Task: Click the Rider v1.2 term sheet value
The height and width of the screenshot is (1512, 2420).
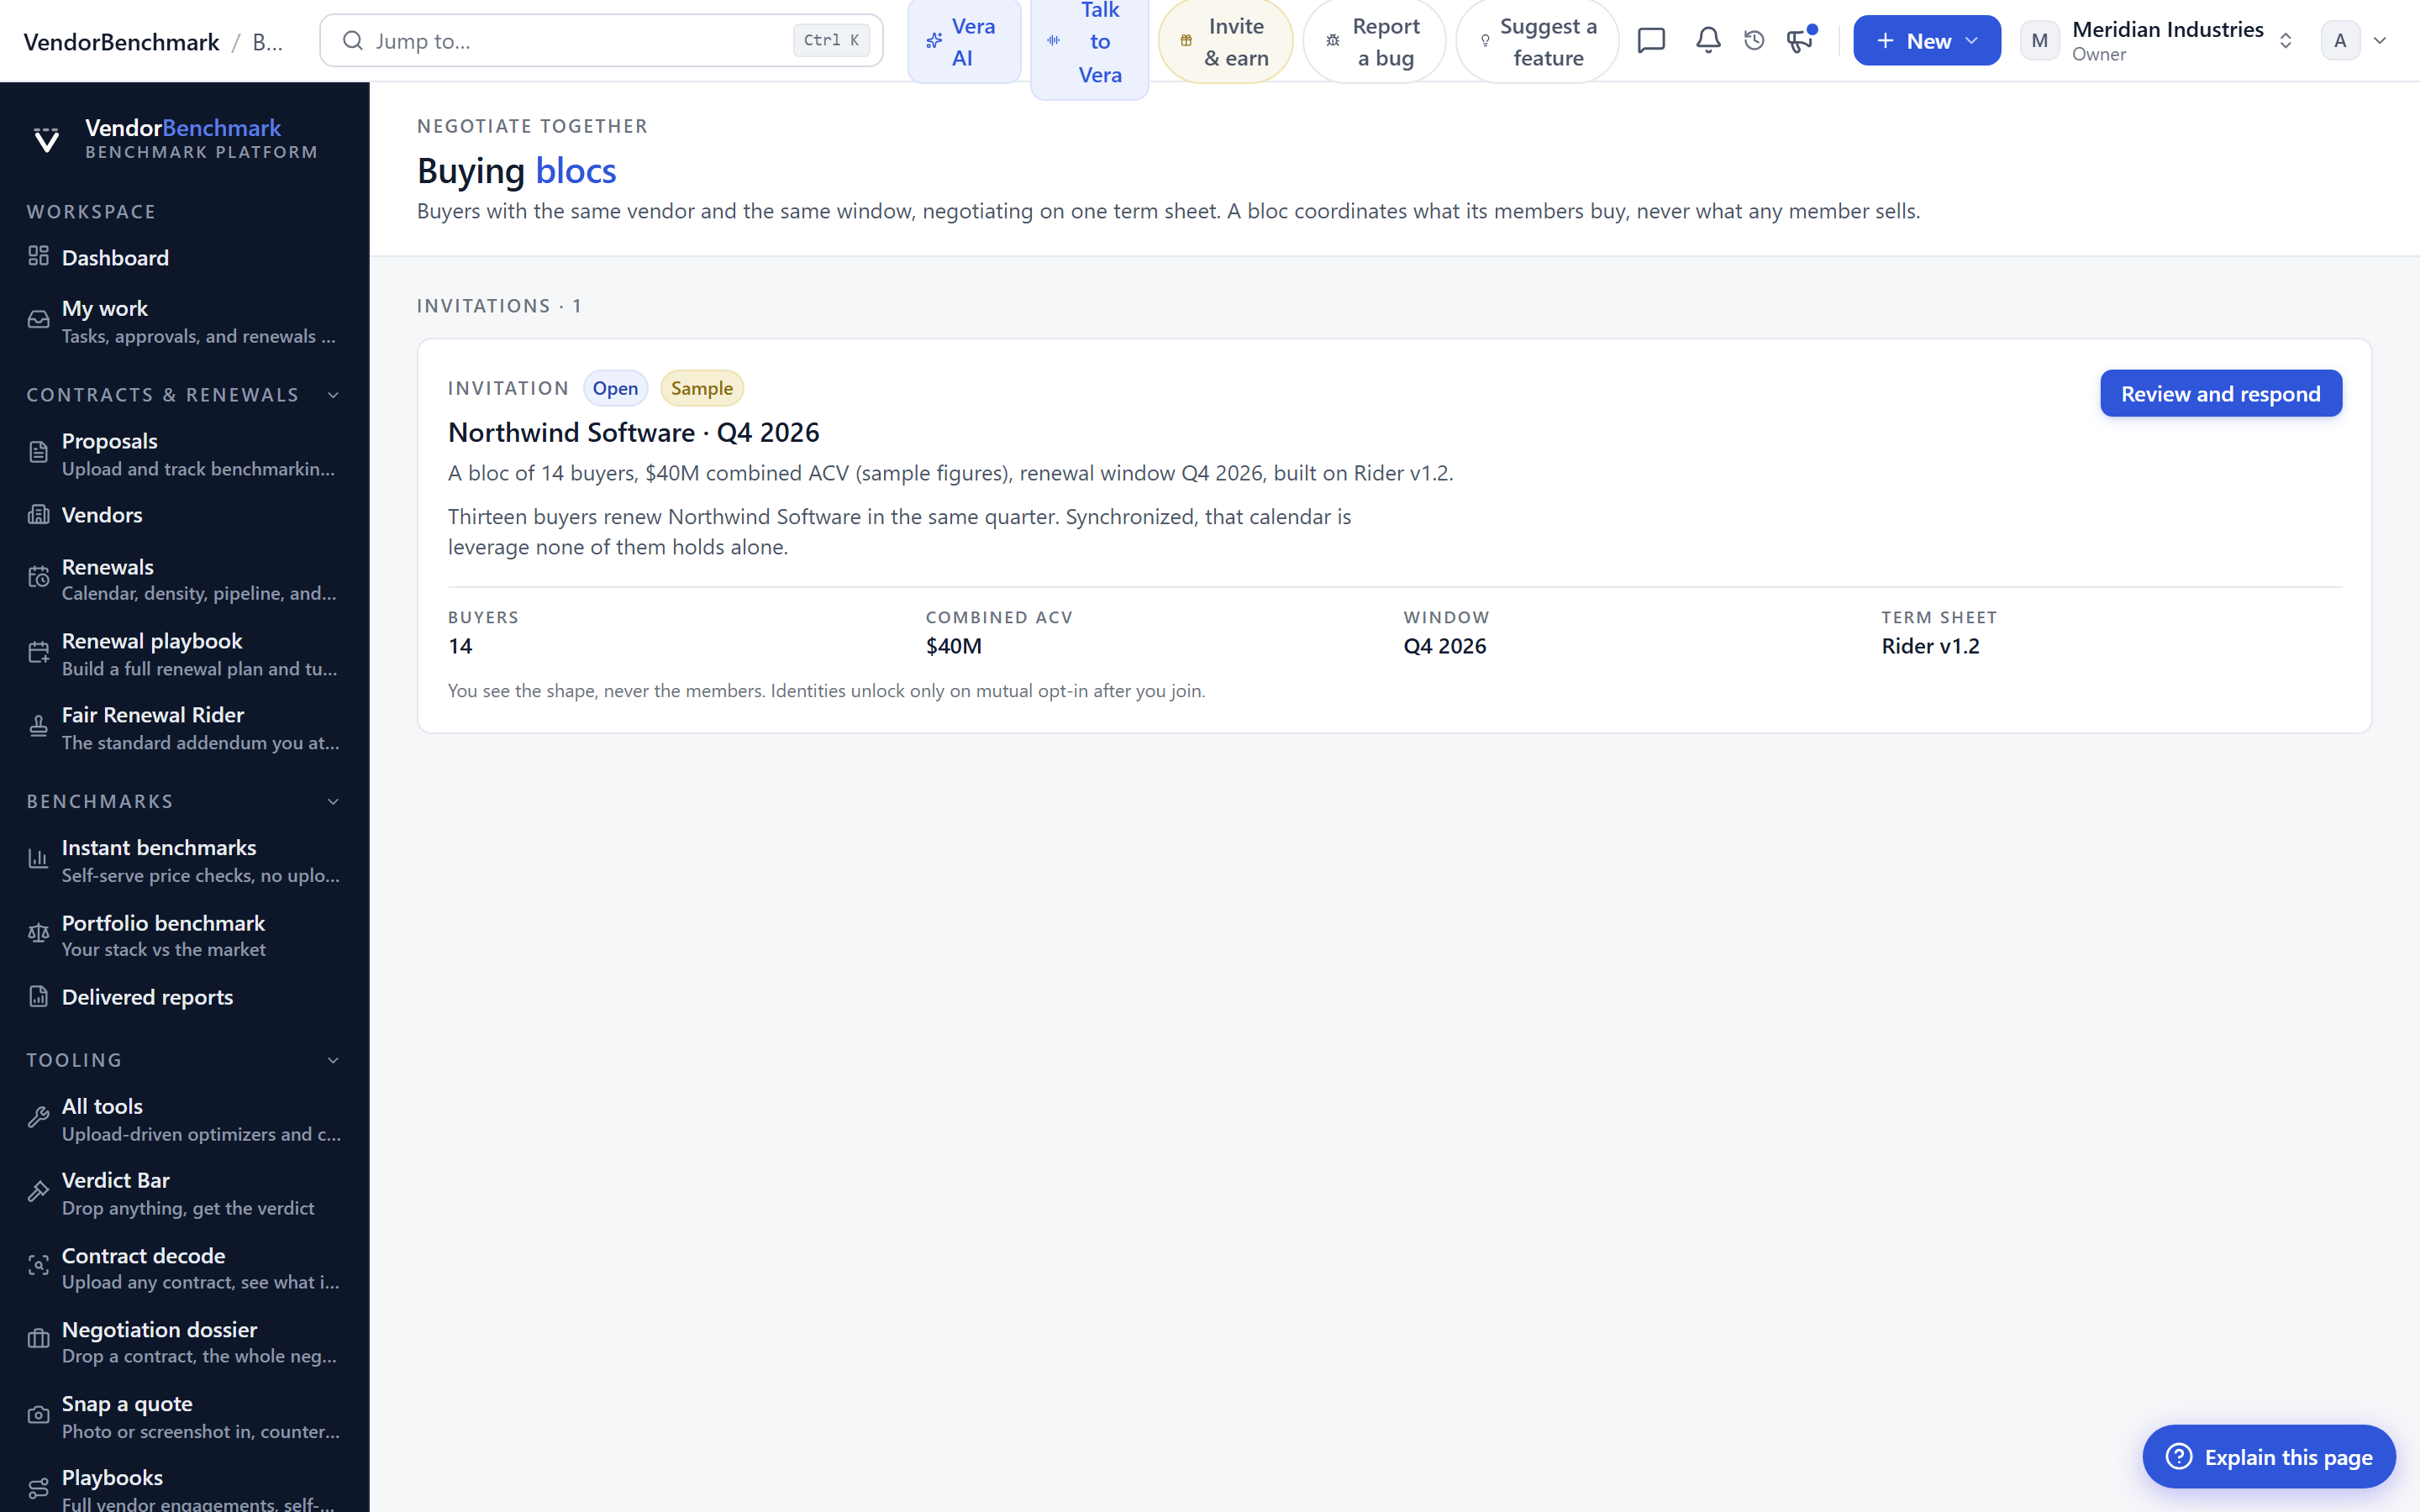Action: coord(1930,646)
